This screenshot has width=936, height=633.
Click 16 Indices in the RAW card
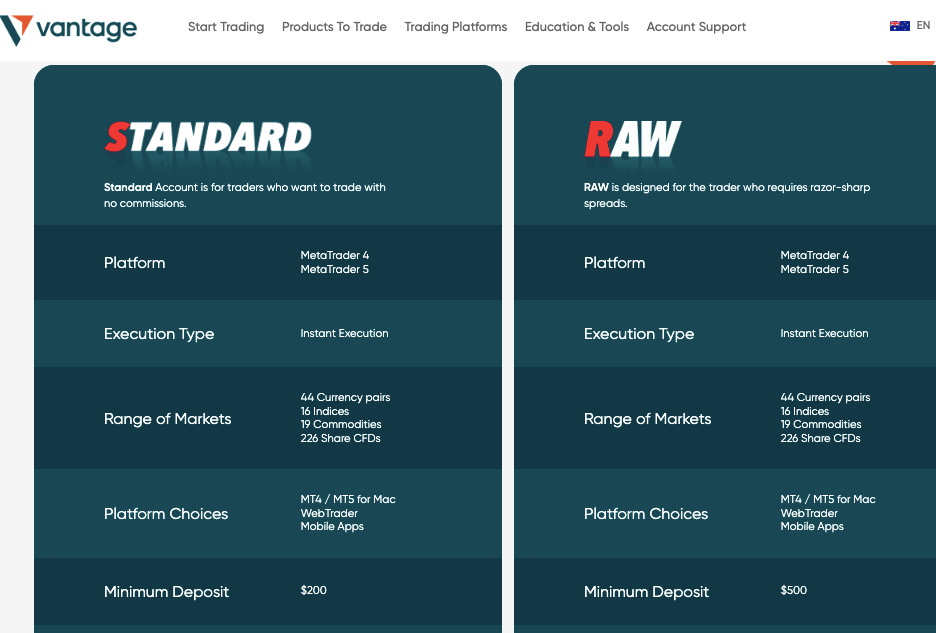(805, 411)
